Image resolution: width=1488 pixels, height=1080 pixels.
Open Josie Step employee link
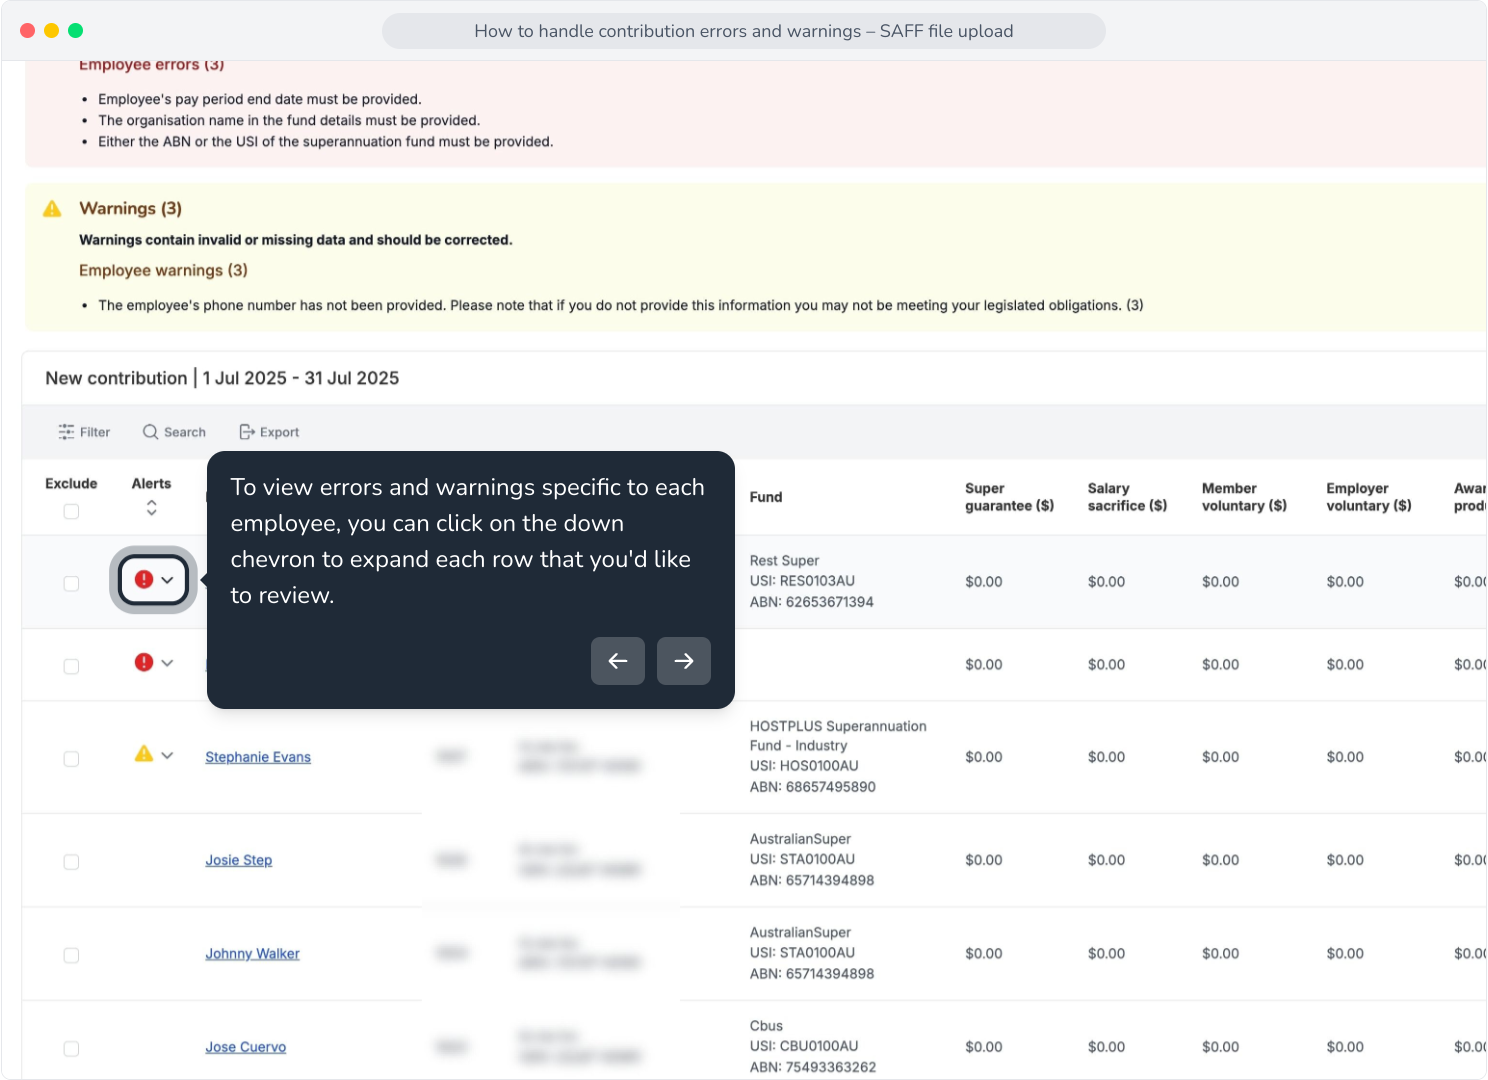(239, 860)
